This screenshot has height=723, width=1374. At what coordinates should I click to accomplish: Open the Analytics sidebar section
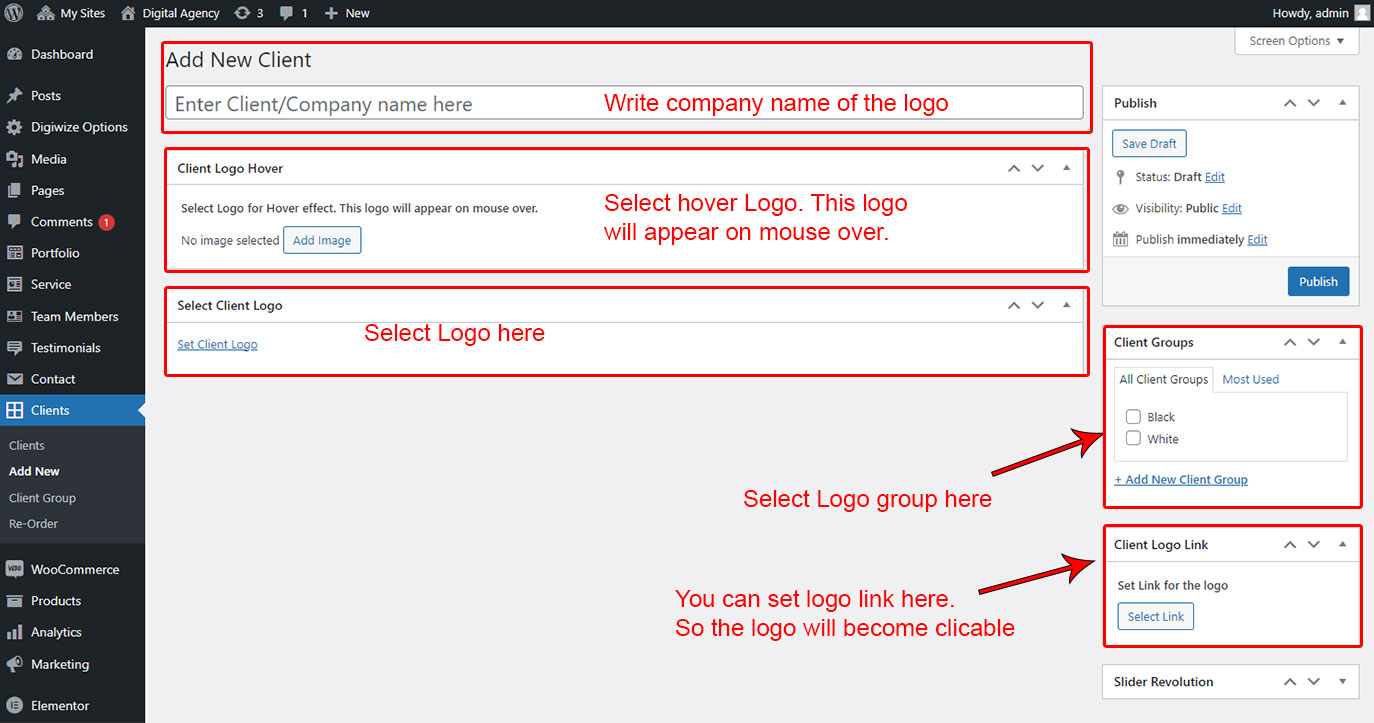[56, 632]
